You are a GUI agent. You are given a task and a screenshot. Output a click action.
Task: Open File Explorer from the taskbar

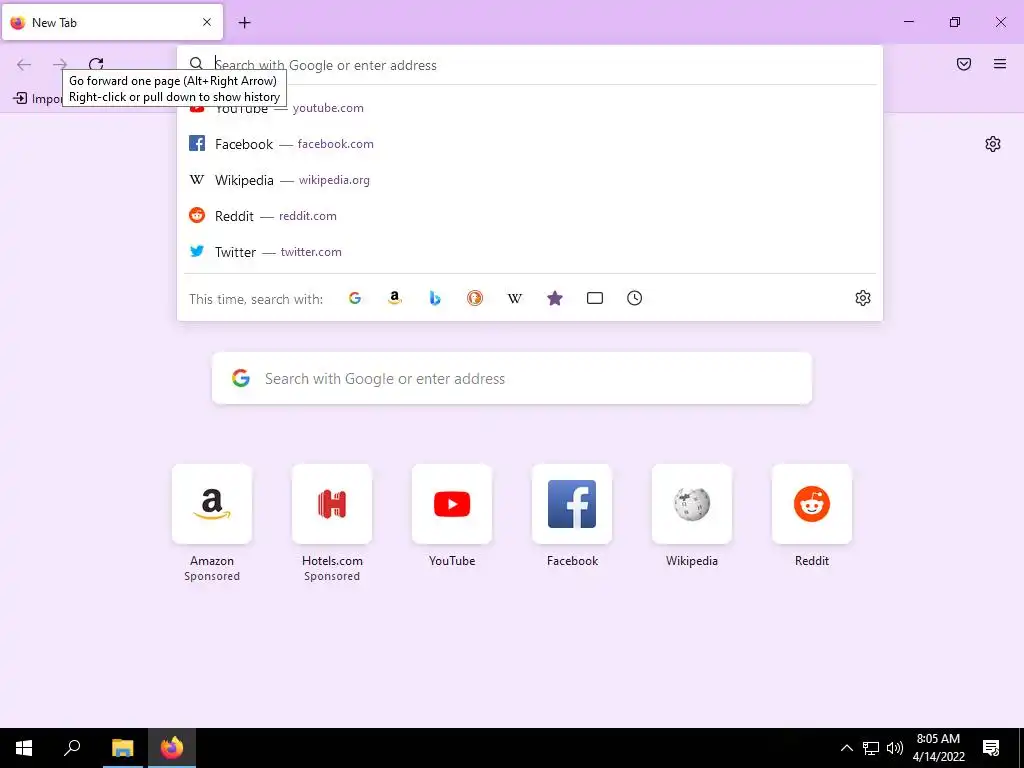pos(122,748)
